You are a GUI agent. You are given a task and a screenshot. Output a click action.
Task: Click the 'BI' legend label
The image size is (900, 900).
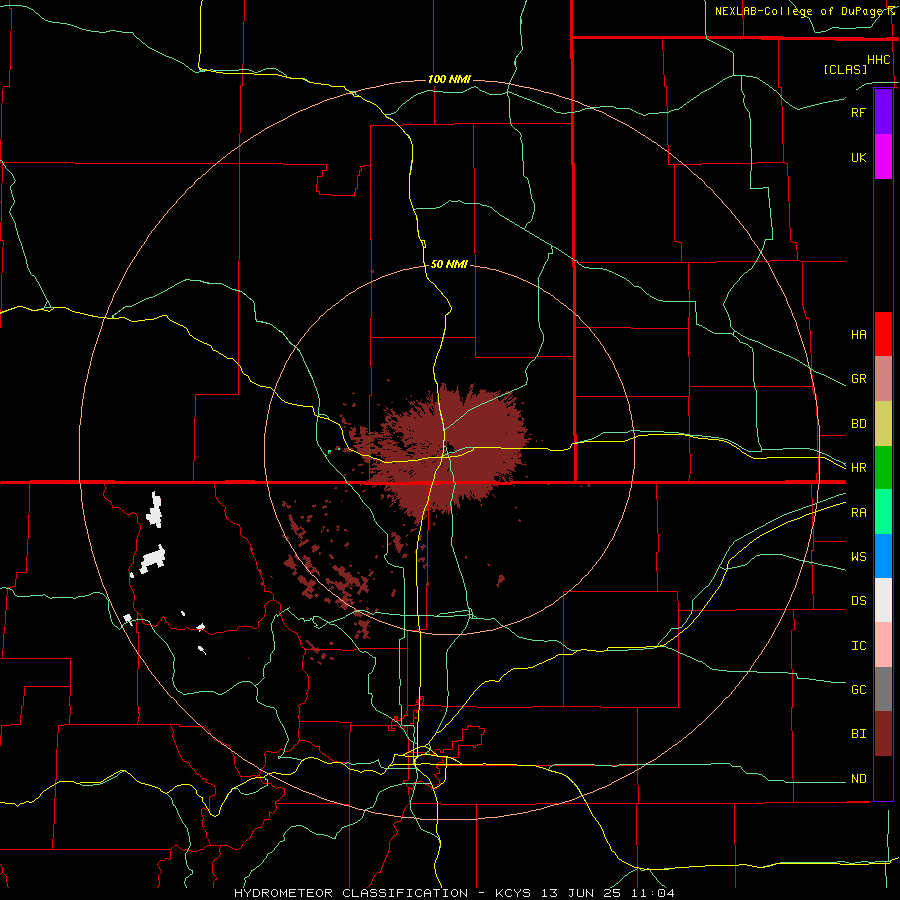[858, 734]
